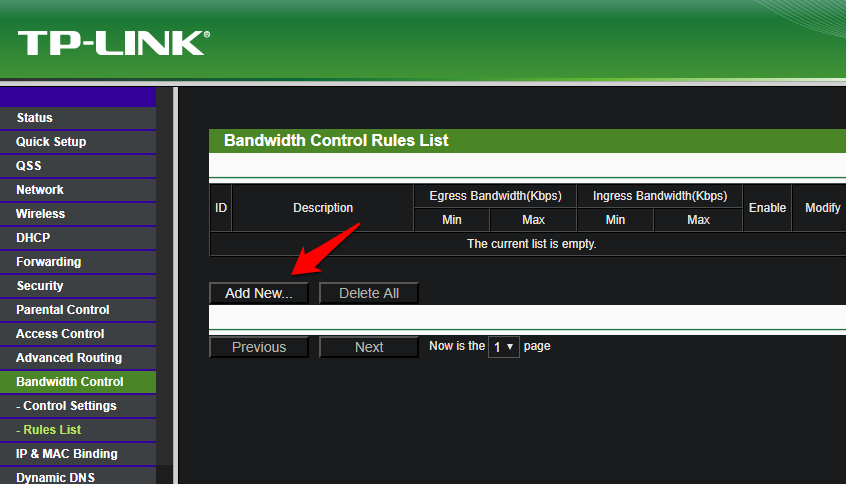Select QSS from the sidebar
Image resolution: width=846 pixels, height=484 pixels.
coord(78,166)
